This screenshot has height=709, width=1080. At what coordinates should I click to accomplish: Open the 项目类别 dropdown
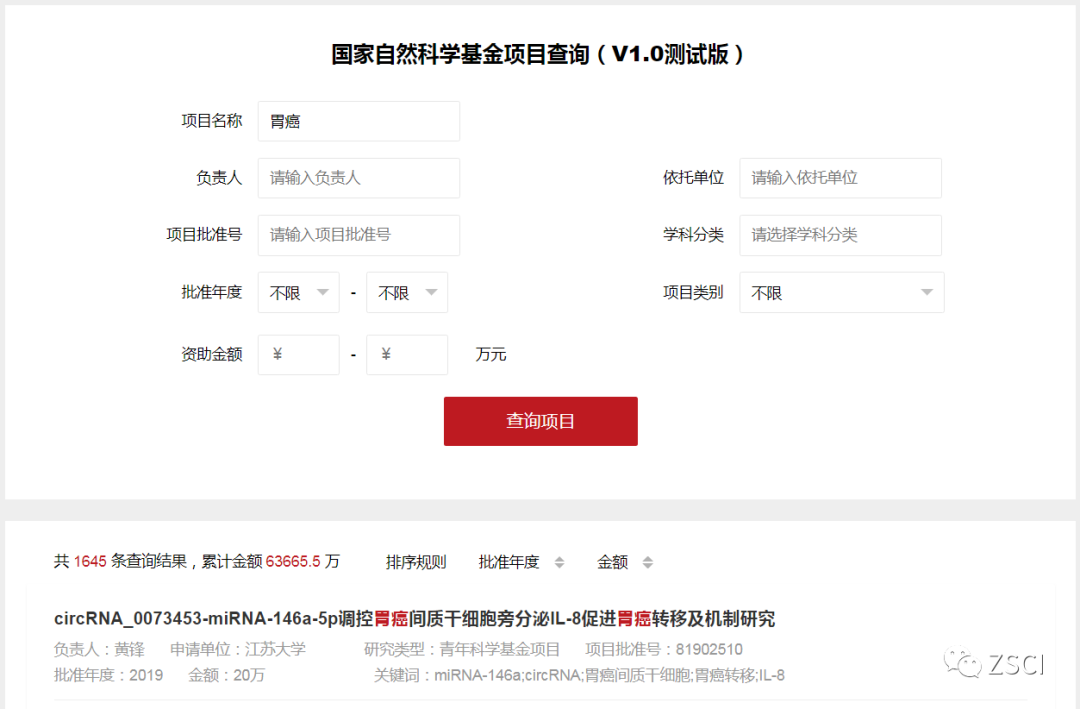841,293
